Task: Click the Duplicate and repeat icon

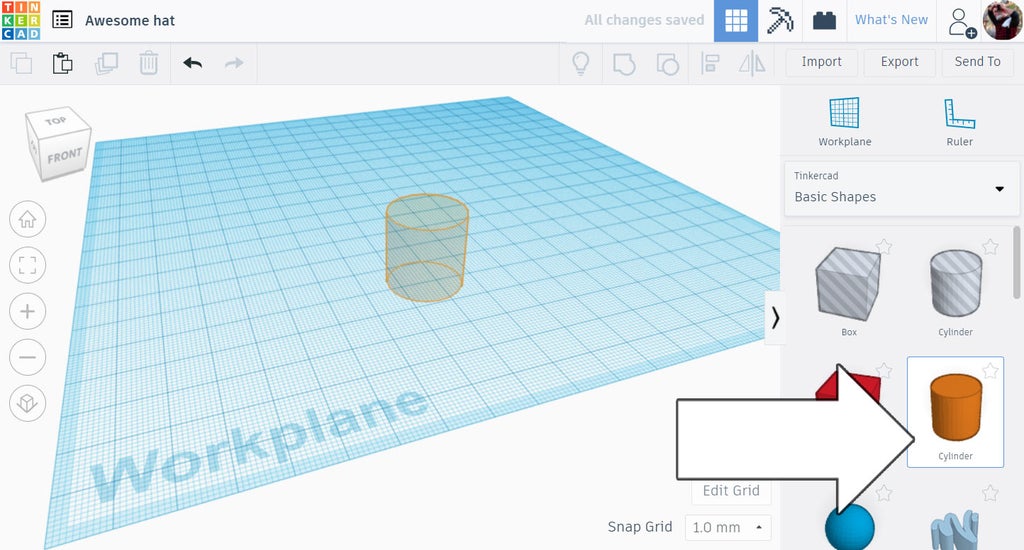Action: tap(106, 63)
